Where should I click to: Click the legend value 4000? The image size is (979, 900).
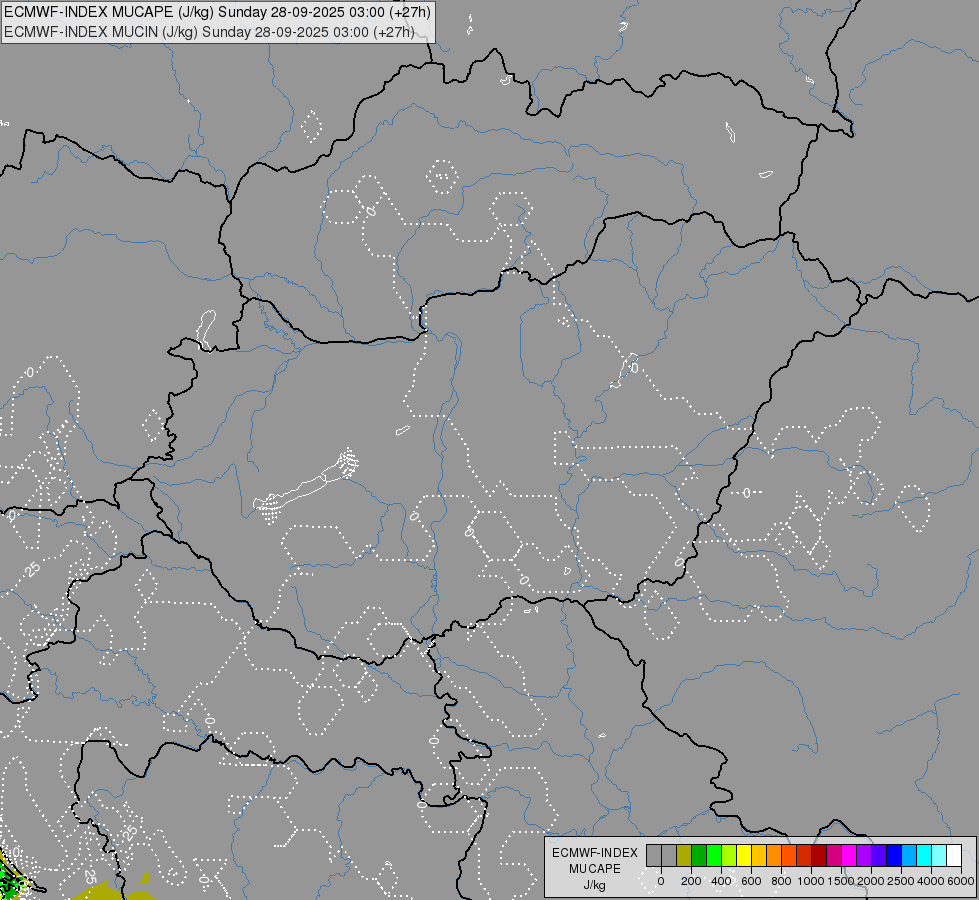(931, 881)
